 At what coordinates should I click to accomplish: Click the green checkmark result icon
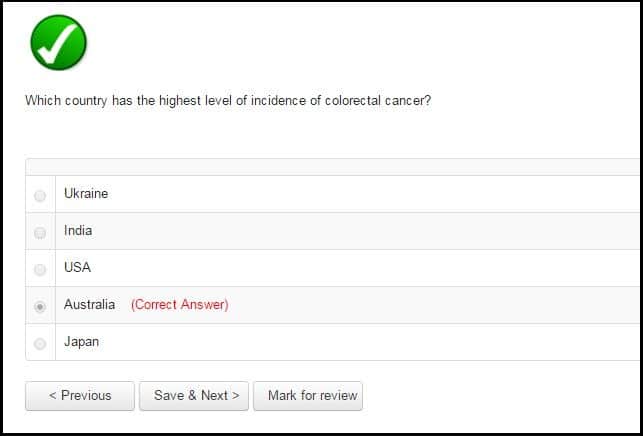coord(59,42)
